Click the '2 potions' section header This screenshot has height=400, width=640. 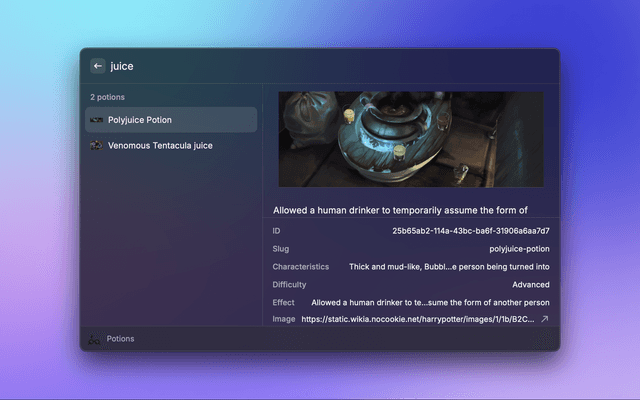[x=106, y=98]
